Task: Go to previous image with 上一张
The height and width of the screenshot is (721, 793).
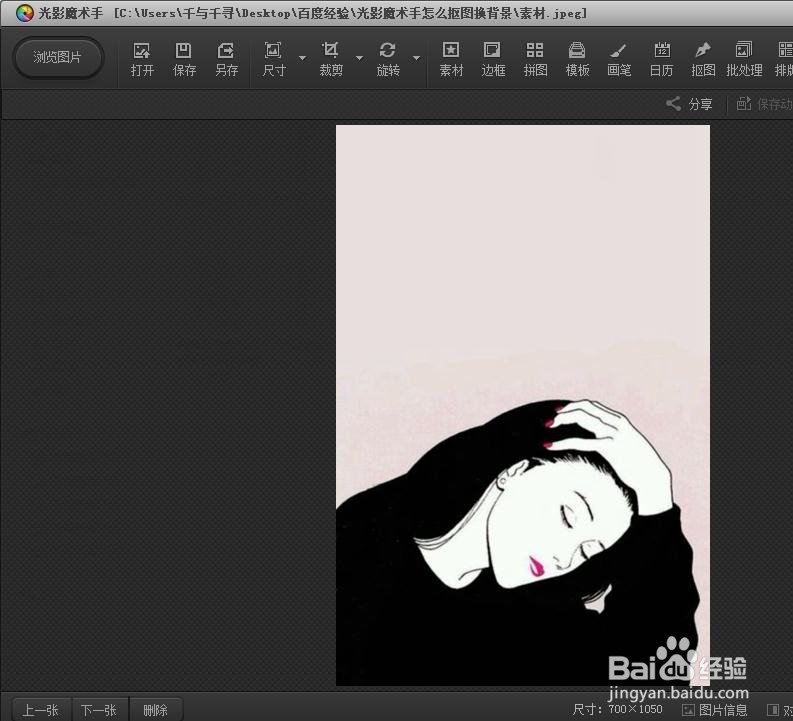Action: [x=40, y=709]
